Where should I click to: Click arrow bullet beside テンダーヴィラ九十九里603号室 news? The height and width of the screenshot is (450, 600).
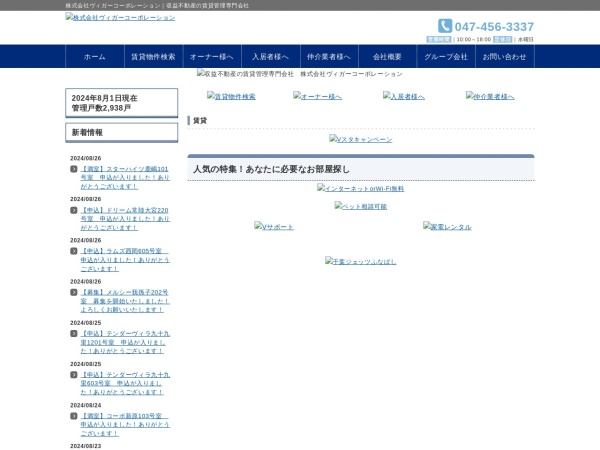(74, 375)
